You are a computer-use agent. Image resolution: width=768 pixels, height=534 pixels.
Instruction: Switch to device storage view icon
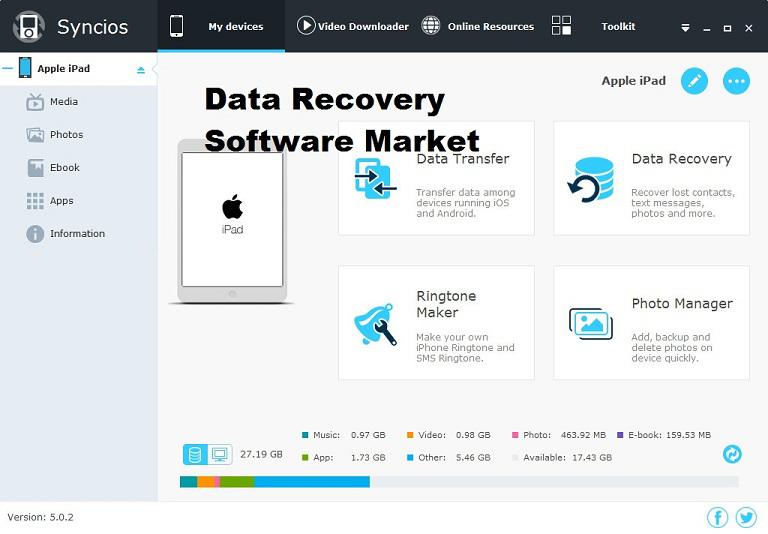click(195, 455)
